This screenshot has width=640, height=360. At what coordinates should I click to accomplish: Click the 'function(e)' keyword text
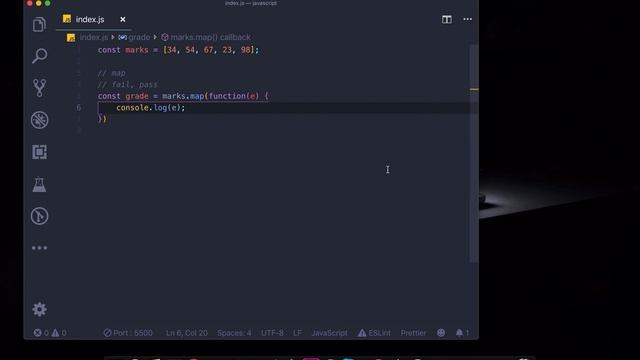tap(233, 96)
